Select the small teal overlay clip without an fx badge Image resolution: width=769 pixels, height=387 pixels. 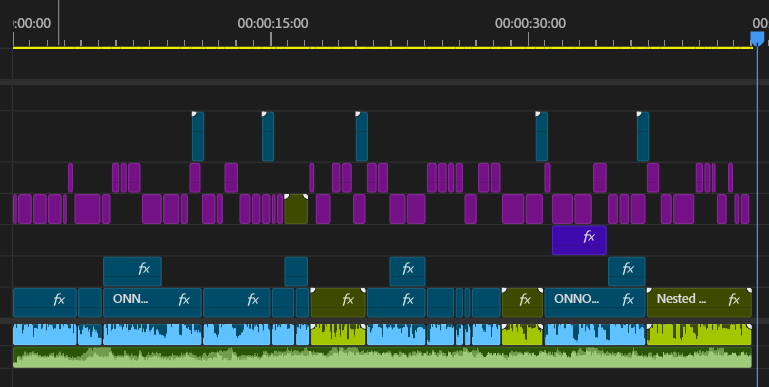(296, 271)
